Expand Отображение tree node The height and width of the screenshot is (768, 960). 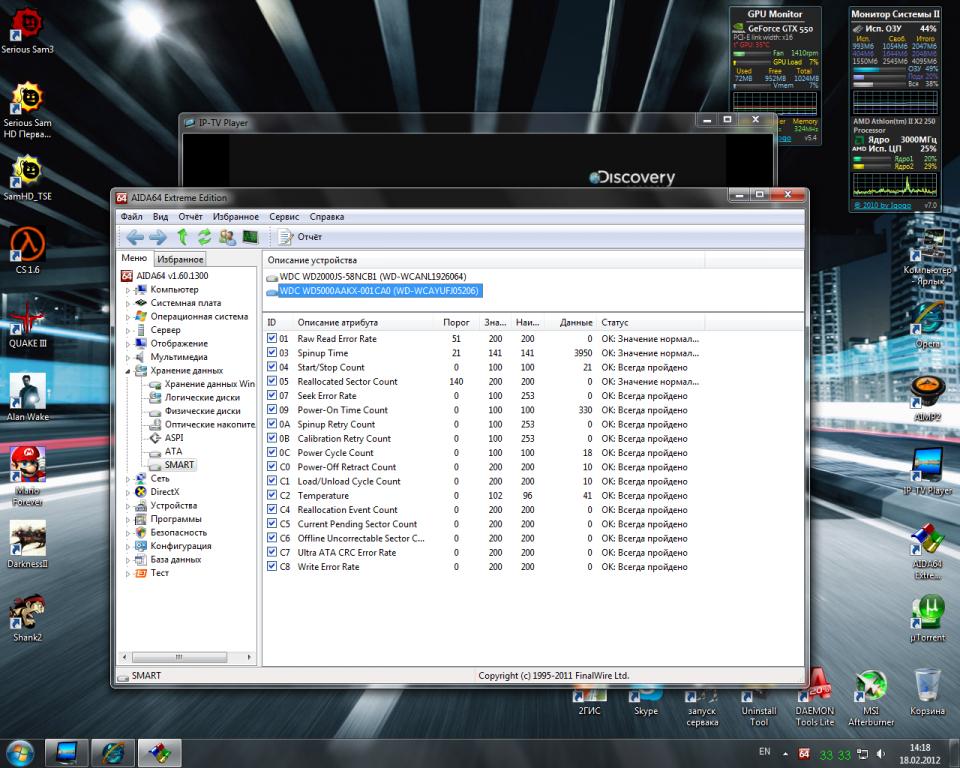click(x=128, y=344)
